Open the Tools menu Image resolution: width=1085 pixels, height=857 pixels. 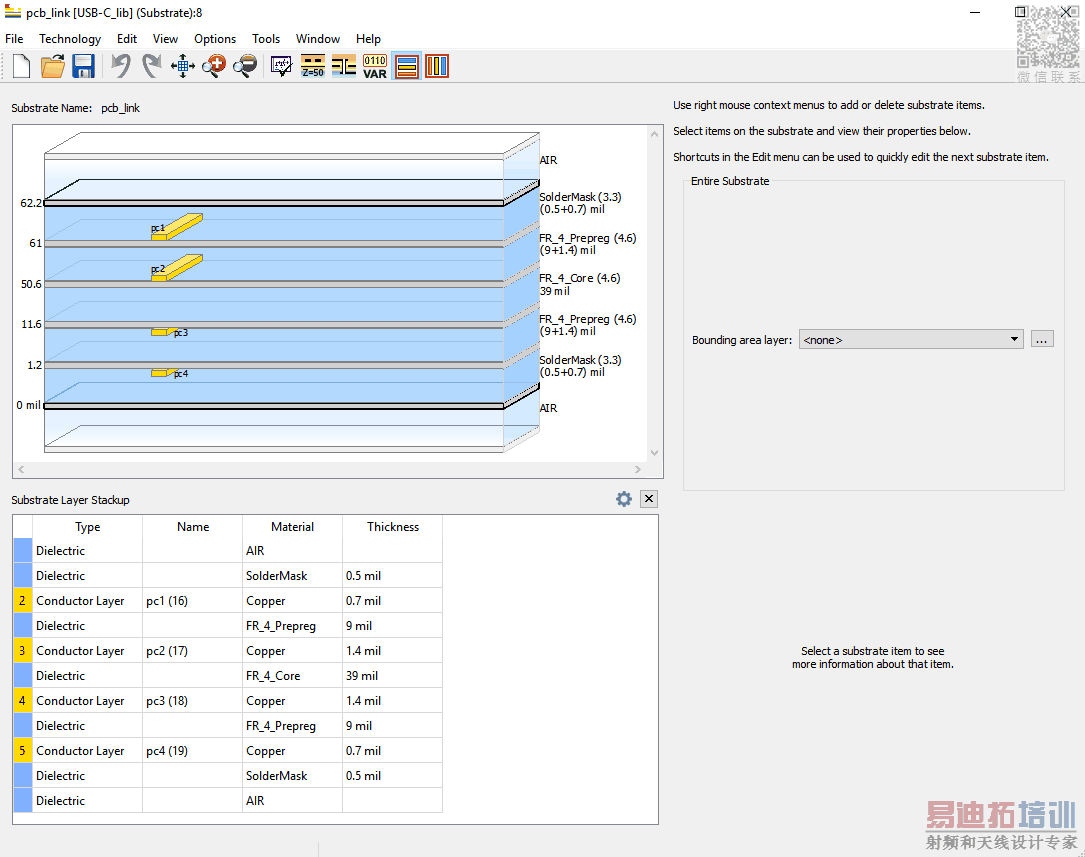(x=266, y=39)
